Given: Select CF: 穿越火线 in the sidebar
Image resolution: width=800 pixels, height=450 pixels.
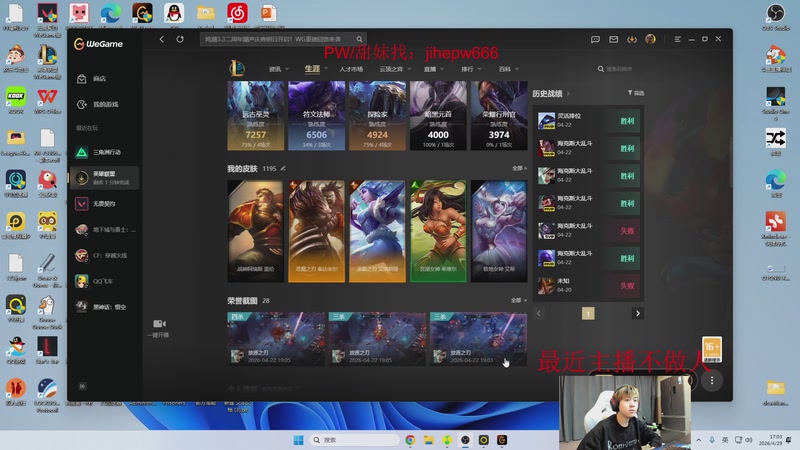Looking at the screenshot, I should pyautogui.click(x=104, y=255).
